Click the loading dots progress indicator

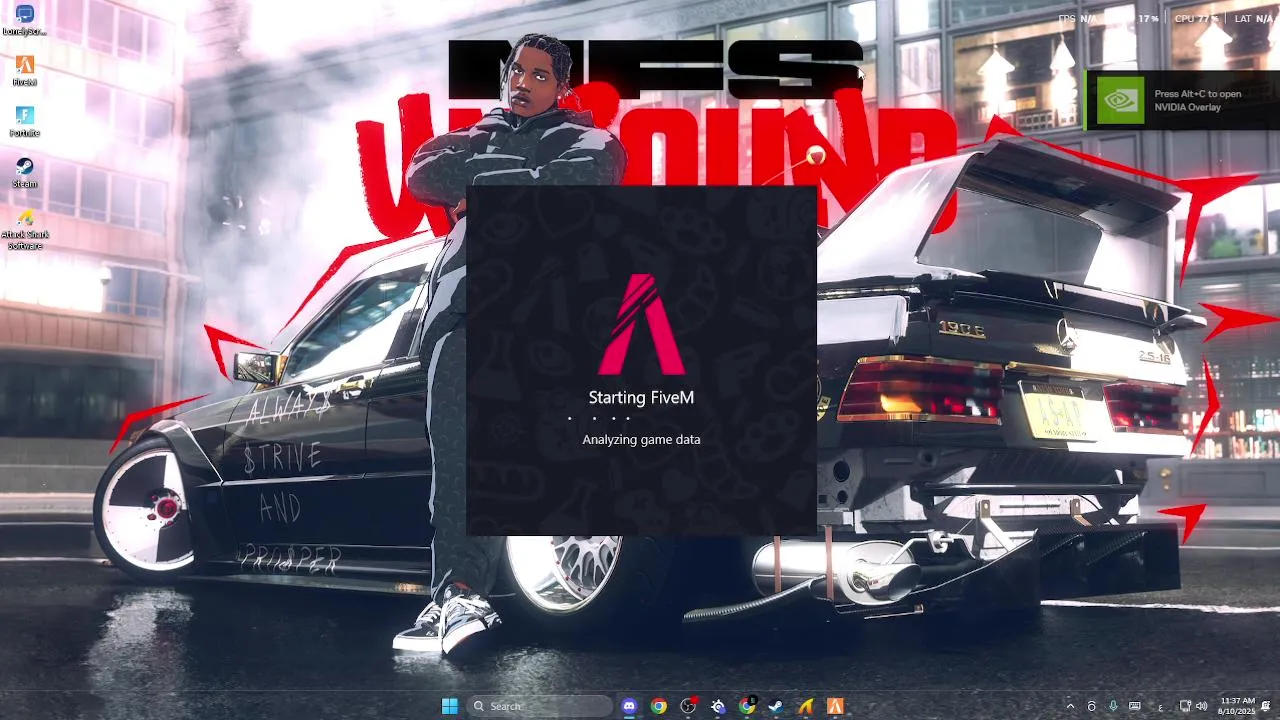[599, 419]
